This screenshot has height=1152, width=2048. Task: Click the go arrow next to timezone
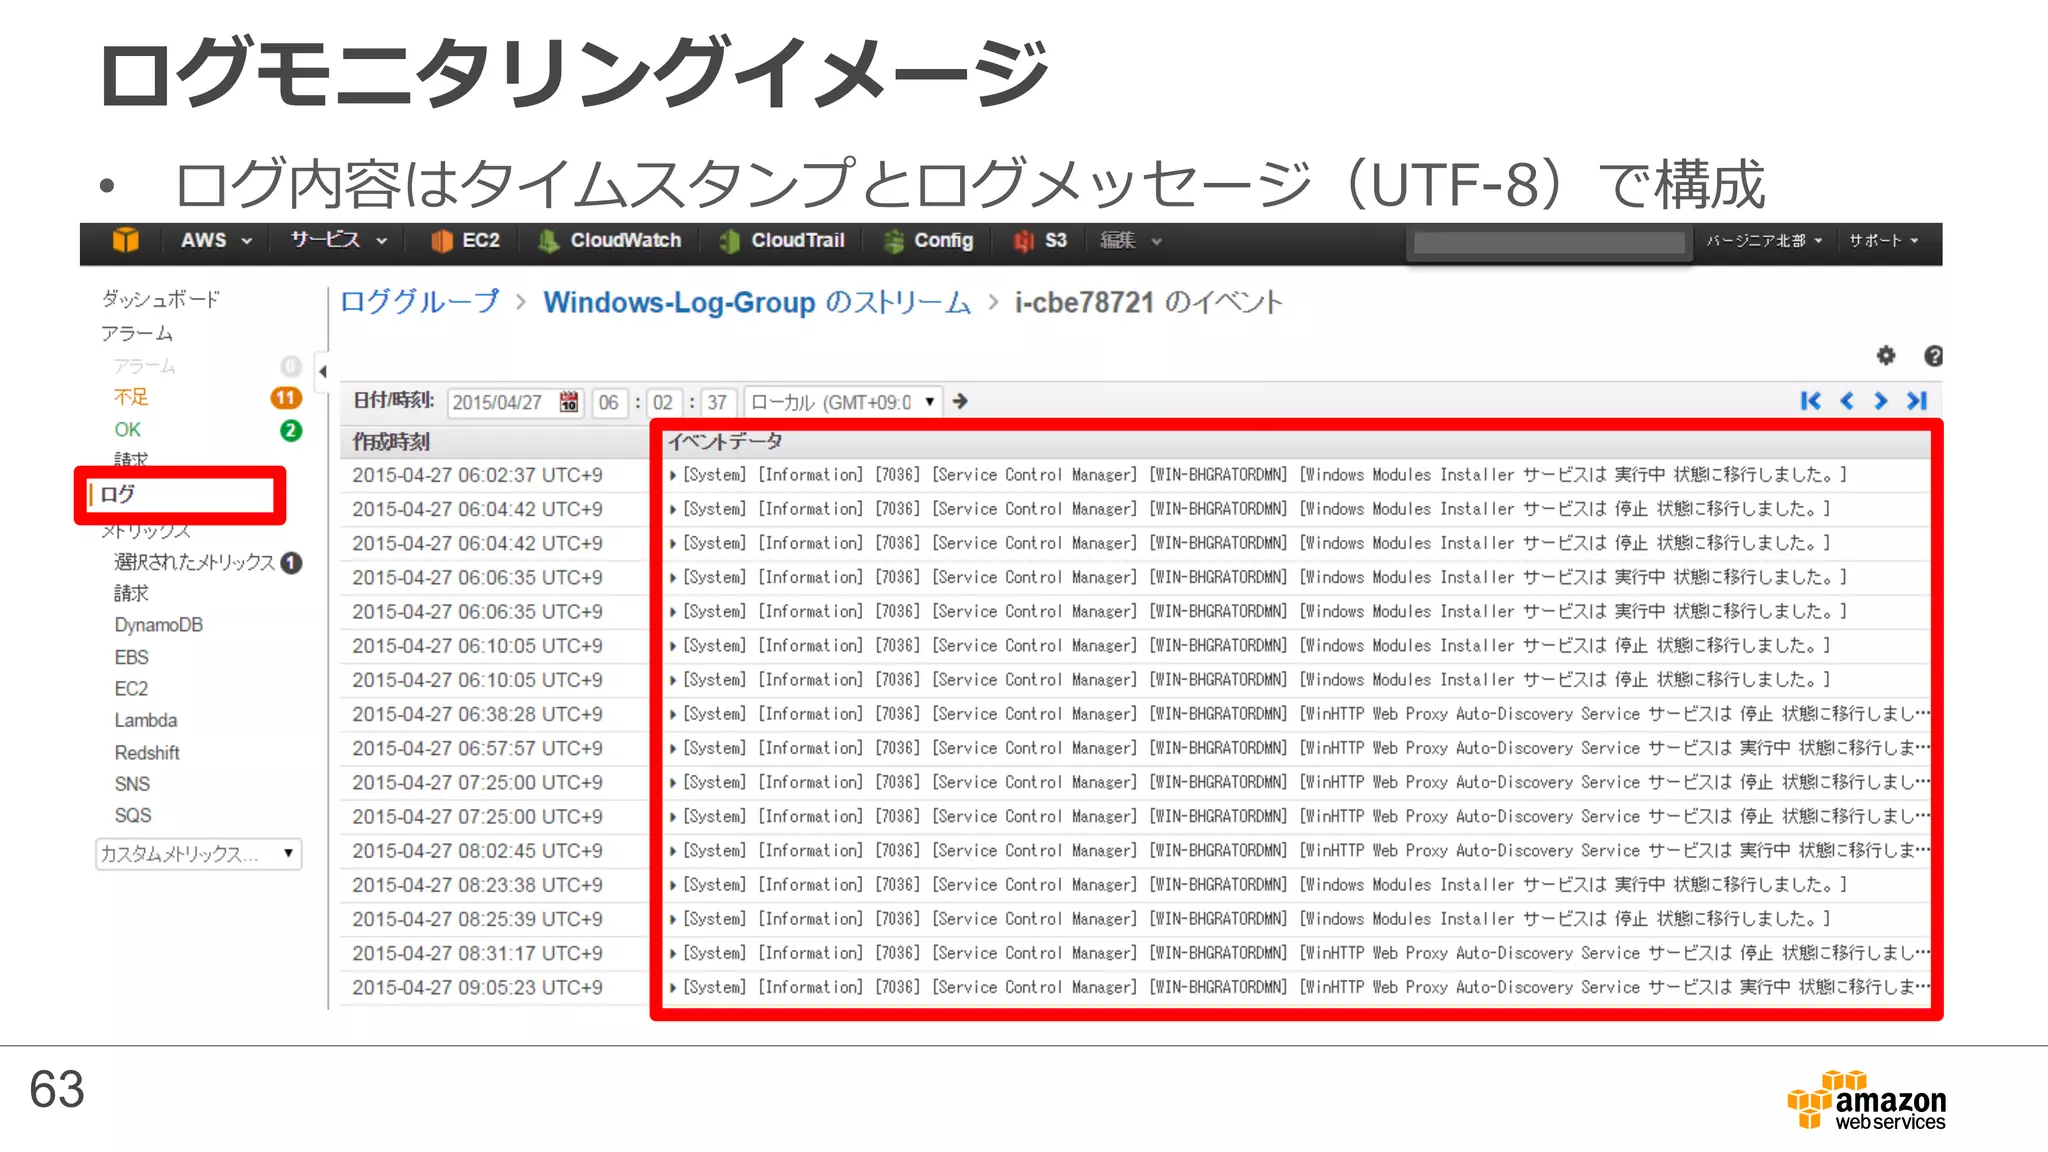960,401
